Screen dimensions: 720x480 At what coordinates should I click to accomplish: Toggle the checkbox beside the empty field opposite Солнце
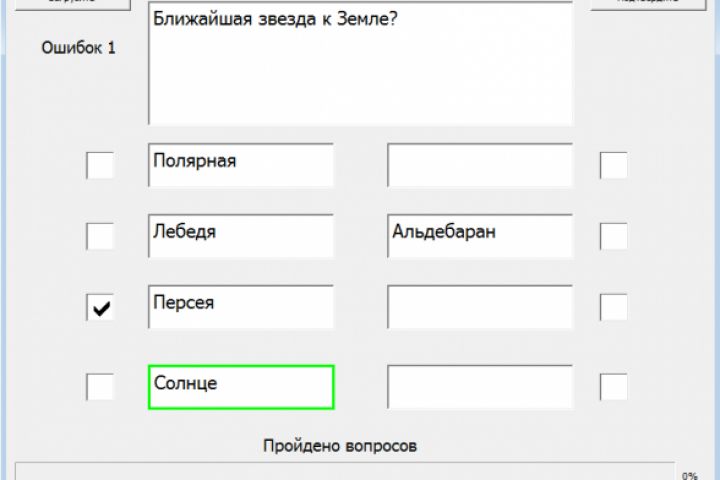click(x=613, y=386)
